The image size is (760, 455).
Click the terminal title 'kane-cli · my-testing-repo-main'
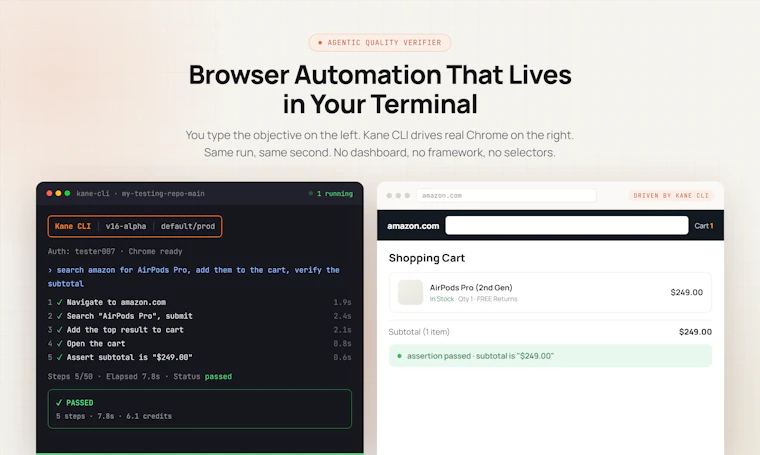[x=141, y=193]
